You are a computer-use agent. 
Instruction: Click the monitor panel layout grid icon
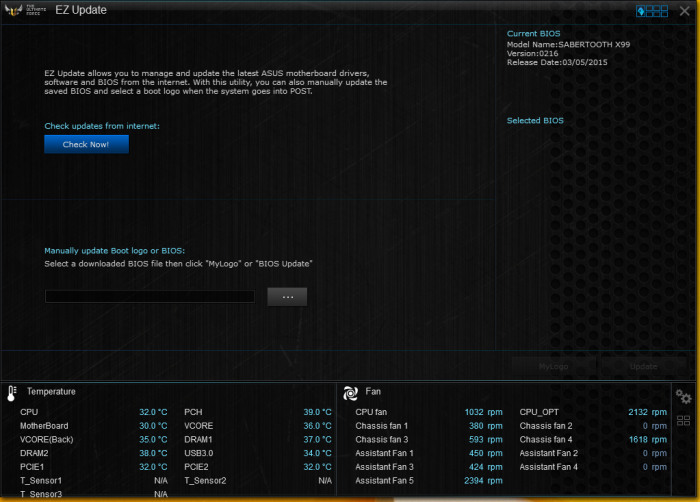(x=683, y=420)
